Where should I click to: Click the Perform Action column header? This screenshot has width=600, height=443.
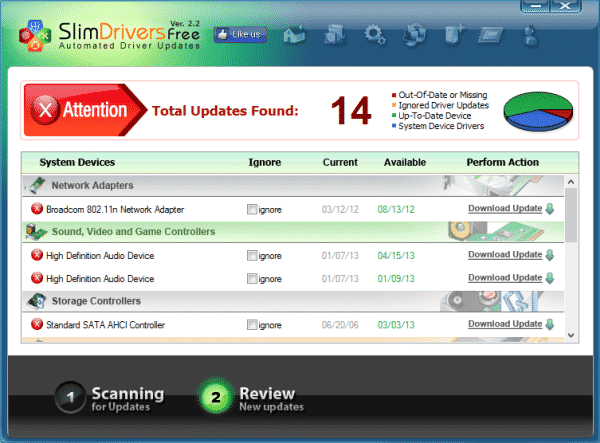pyautogui.click(x=502, y=162)
